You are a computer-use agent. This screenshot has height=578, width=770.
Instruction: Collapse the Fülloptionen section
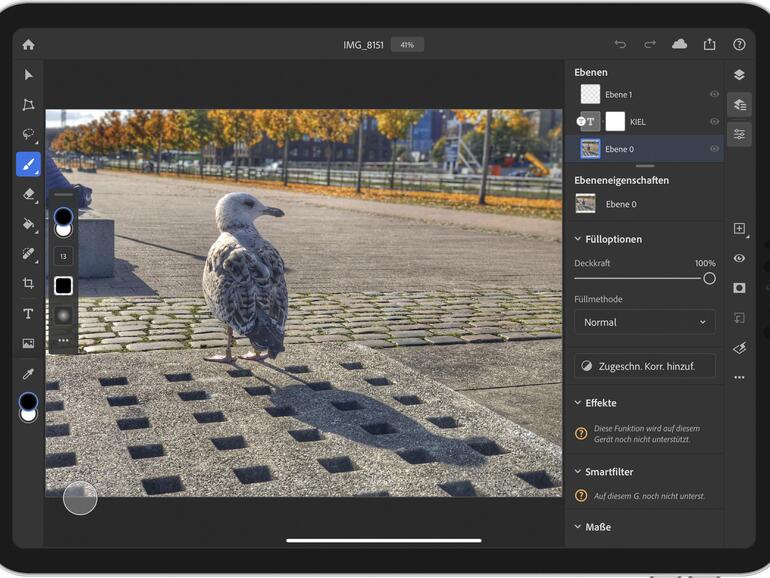[x=578, y=239]
